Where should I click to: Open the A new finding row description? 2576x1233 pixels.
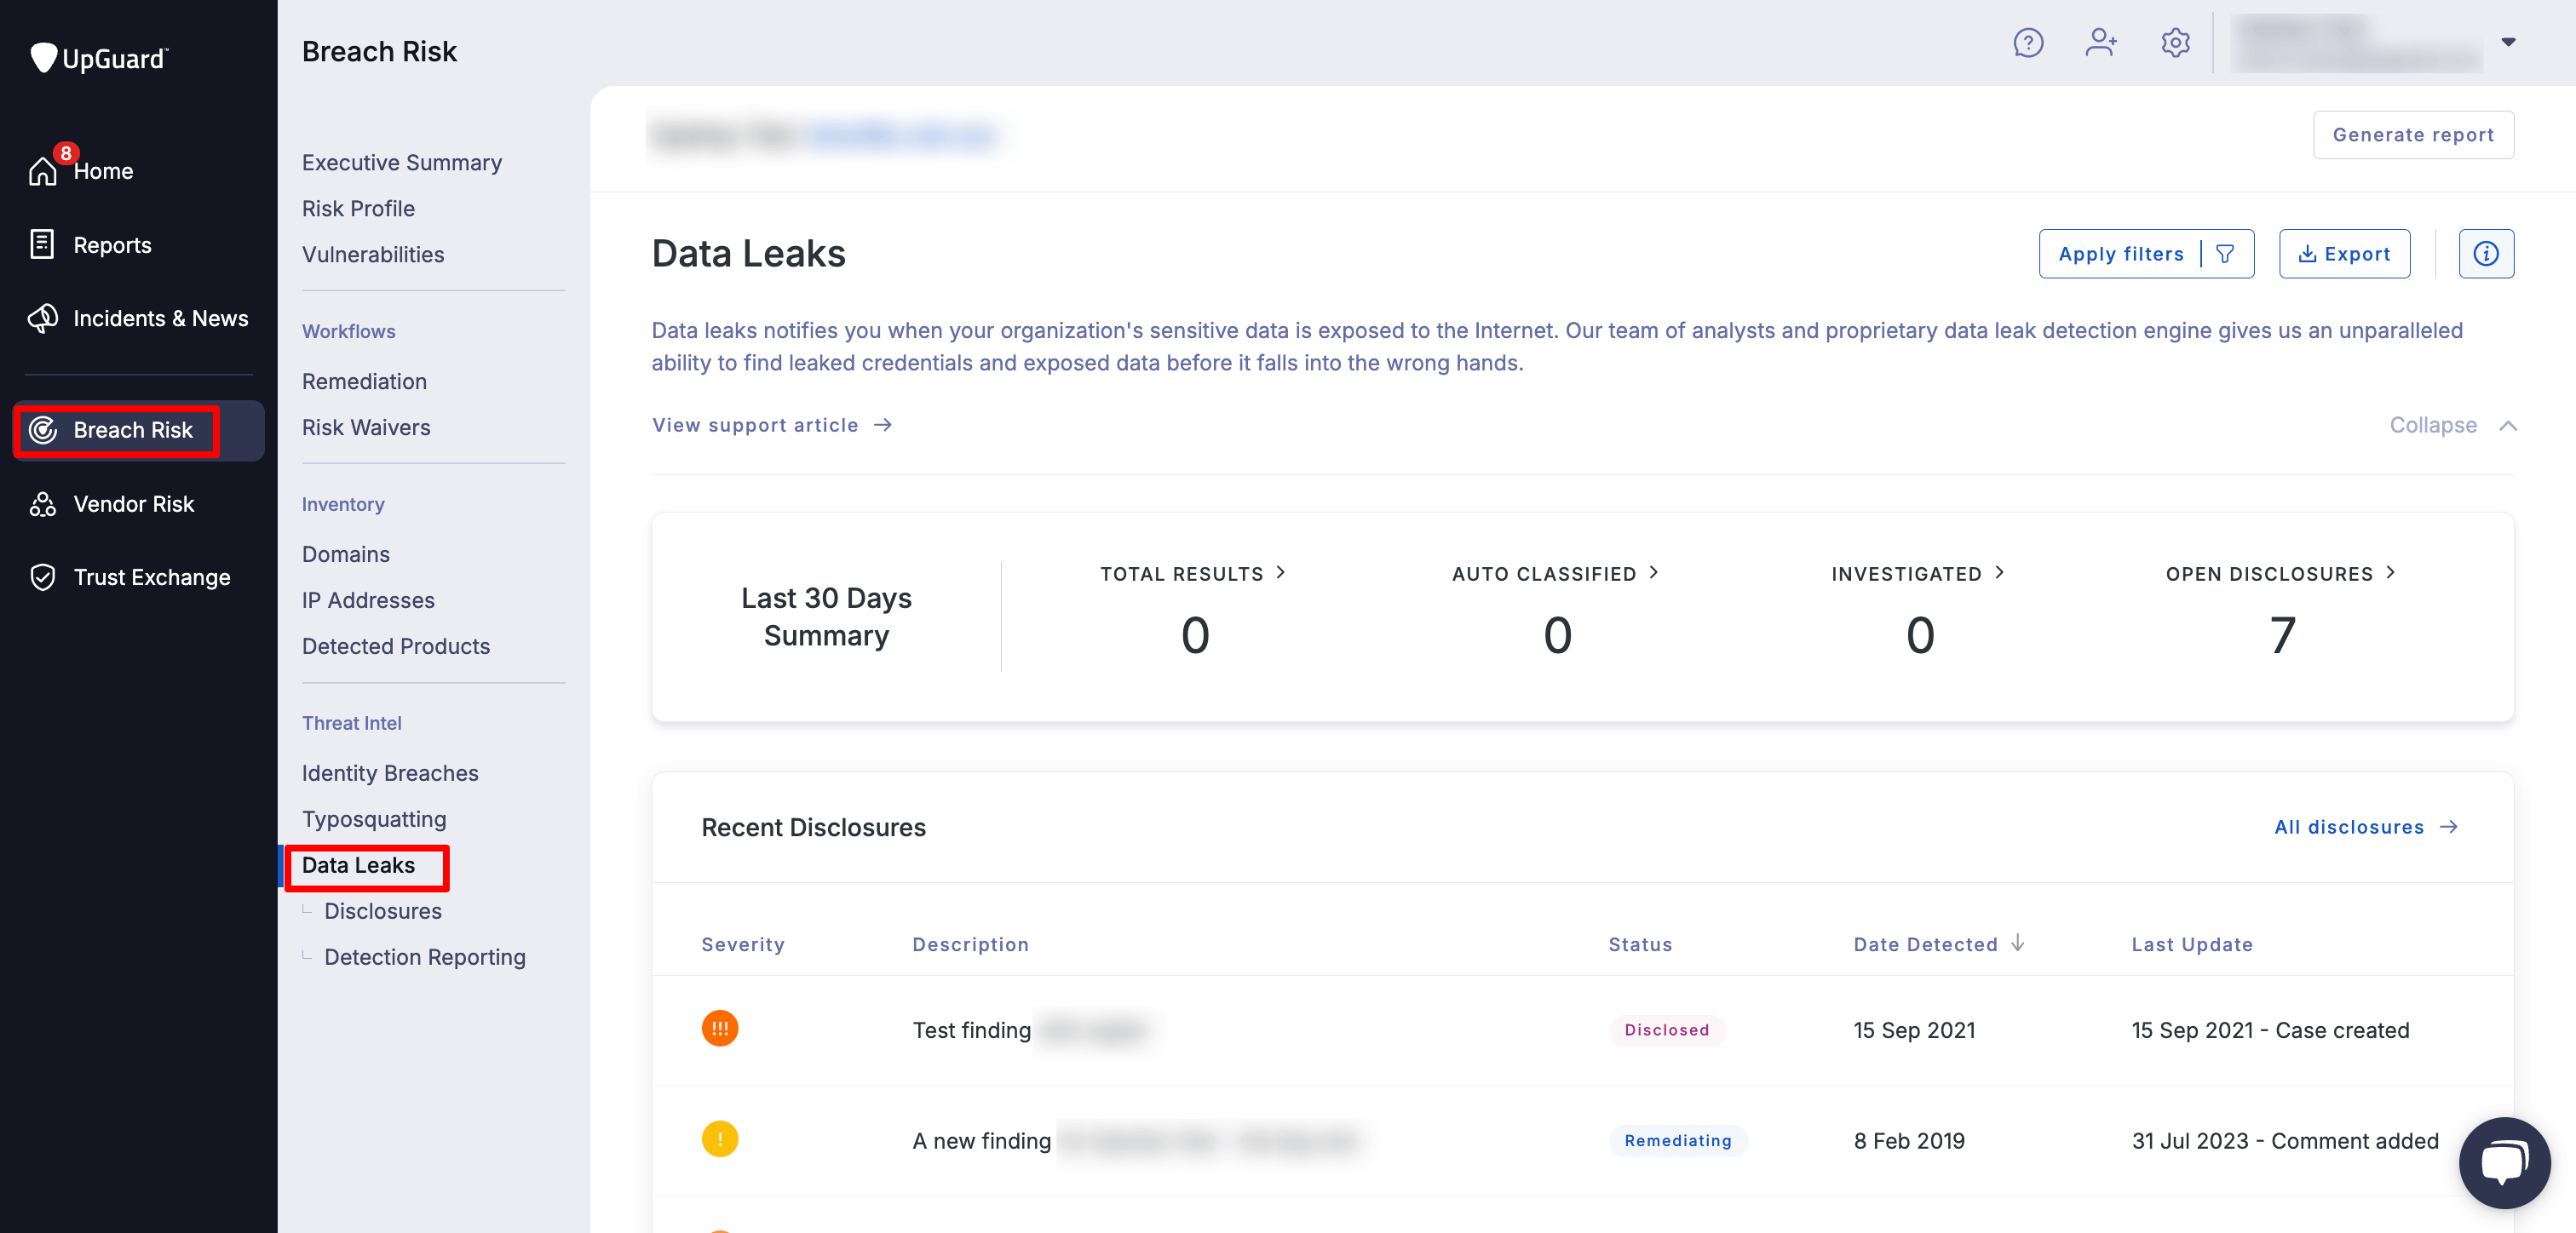coord(1136,1140)
